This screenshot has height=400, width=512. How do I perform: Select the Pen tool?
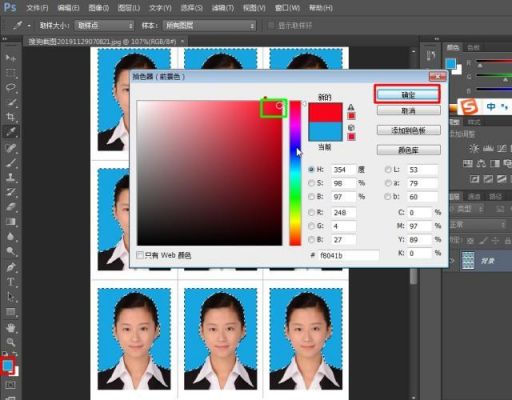[11, 267]
